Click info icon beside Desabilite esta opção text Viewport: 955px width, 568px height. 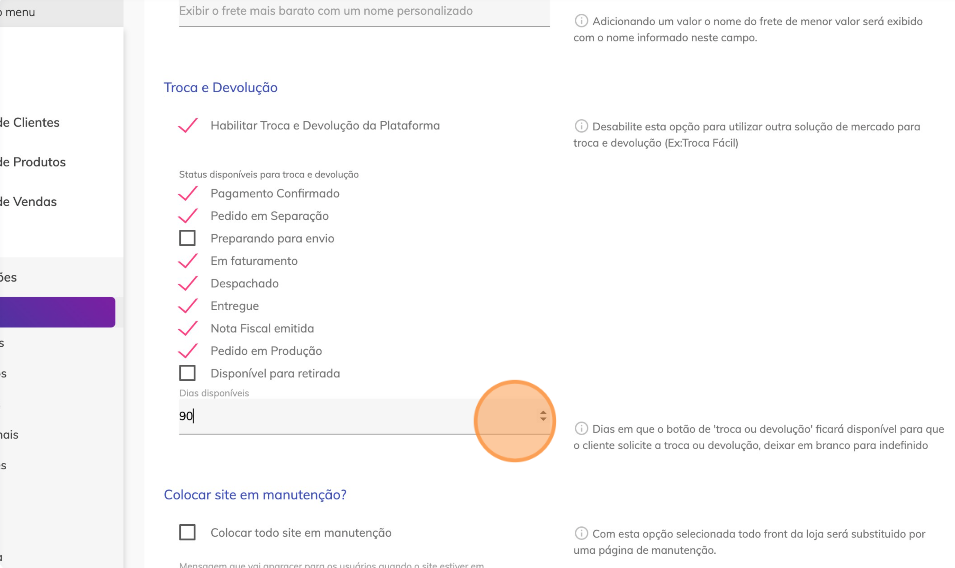point(582,126)
